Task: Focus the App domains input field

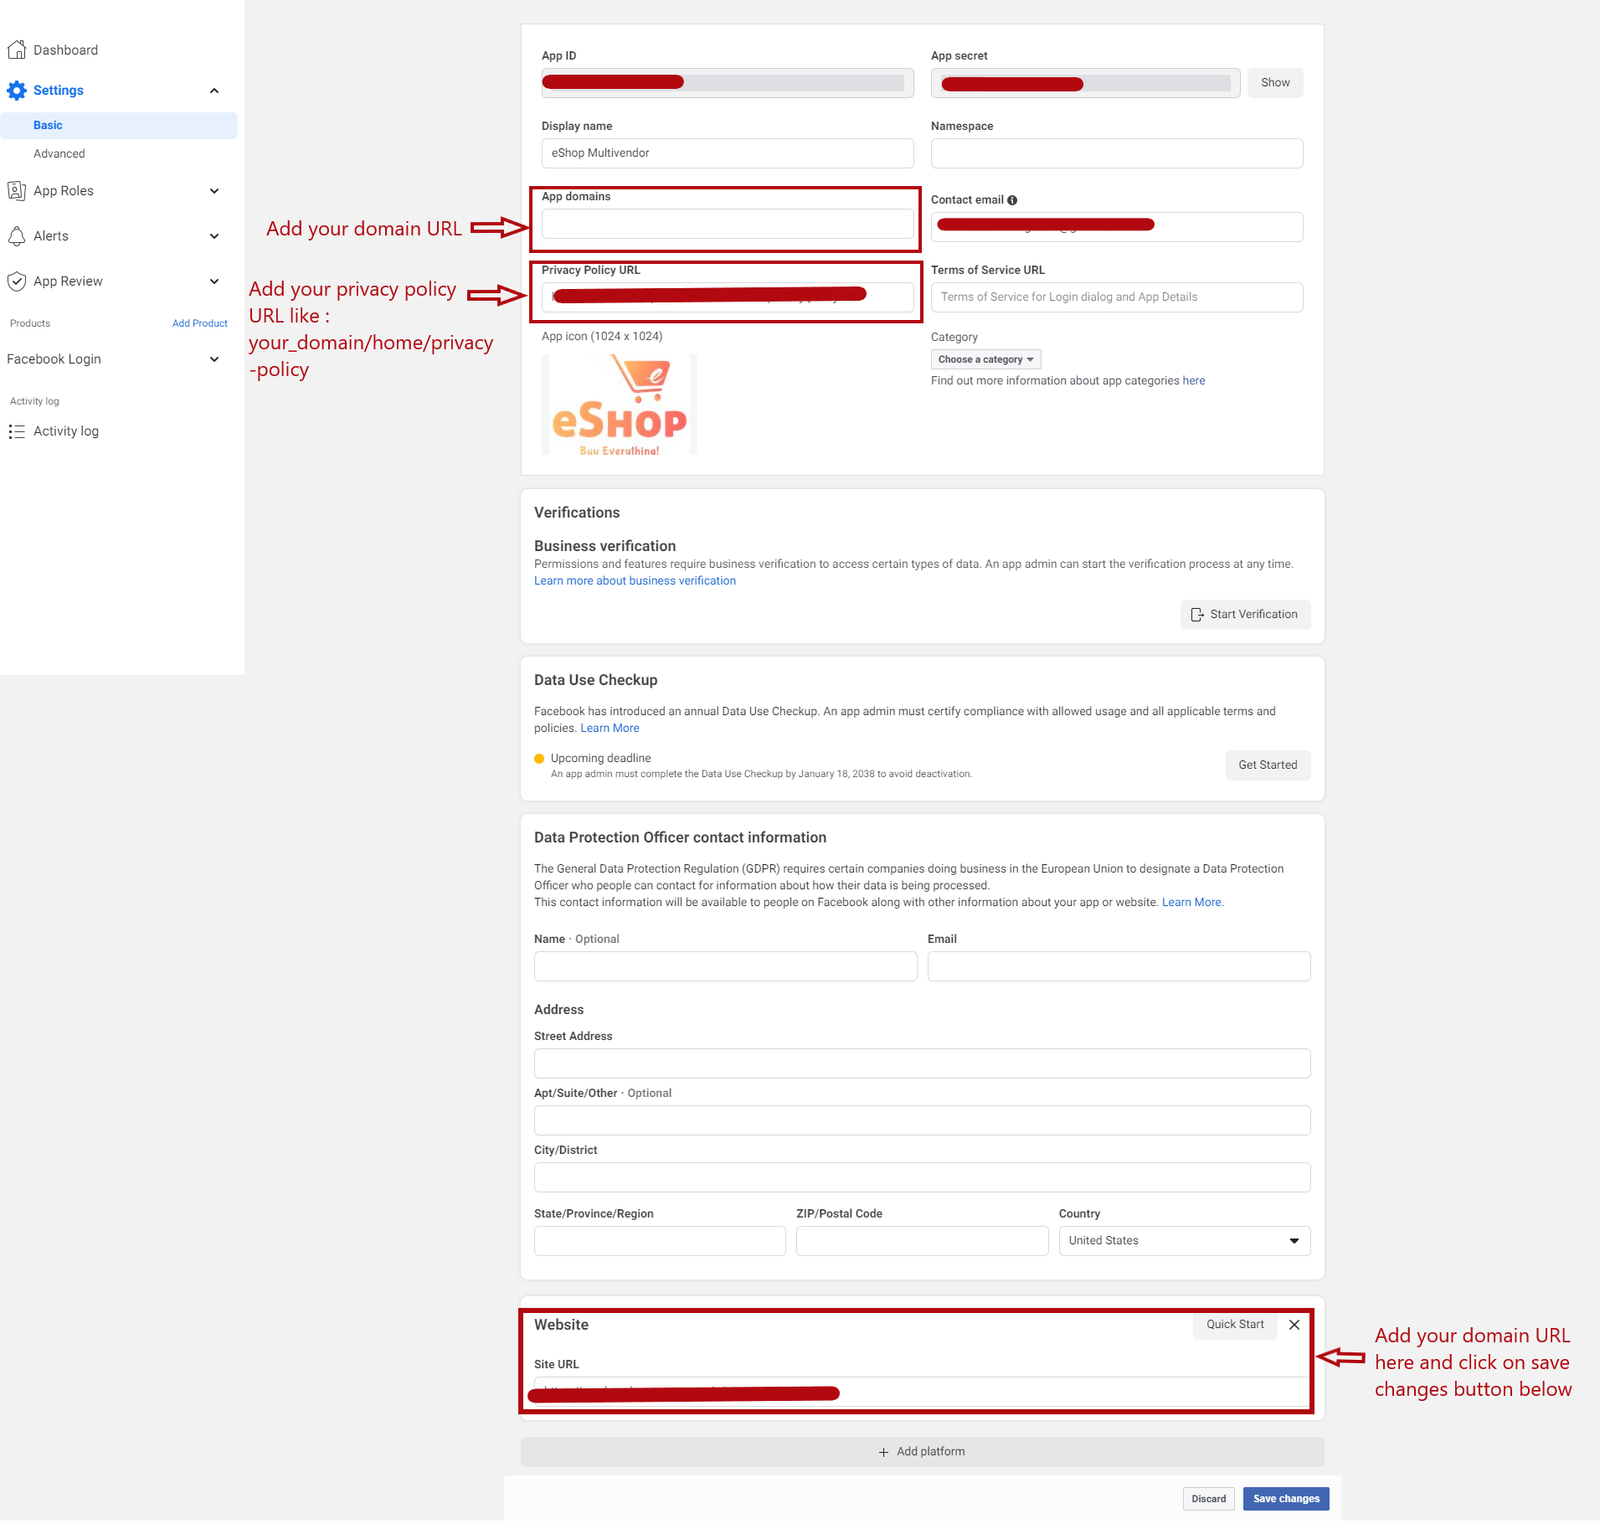Action: (x=727, y=224)
